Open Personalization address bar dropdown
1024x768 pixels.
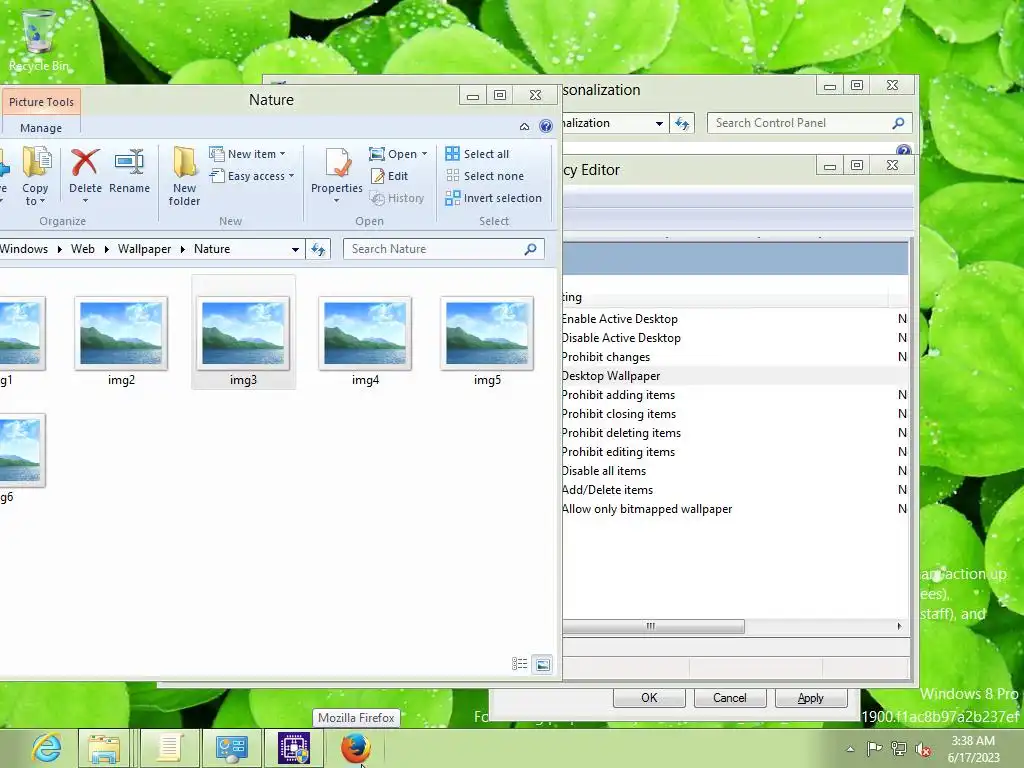pyautogui.click(x=660, y=123)
